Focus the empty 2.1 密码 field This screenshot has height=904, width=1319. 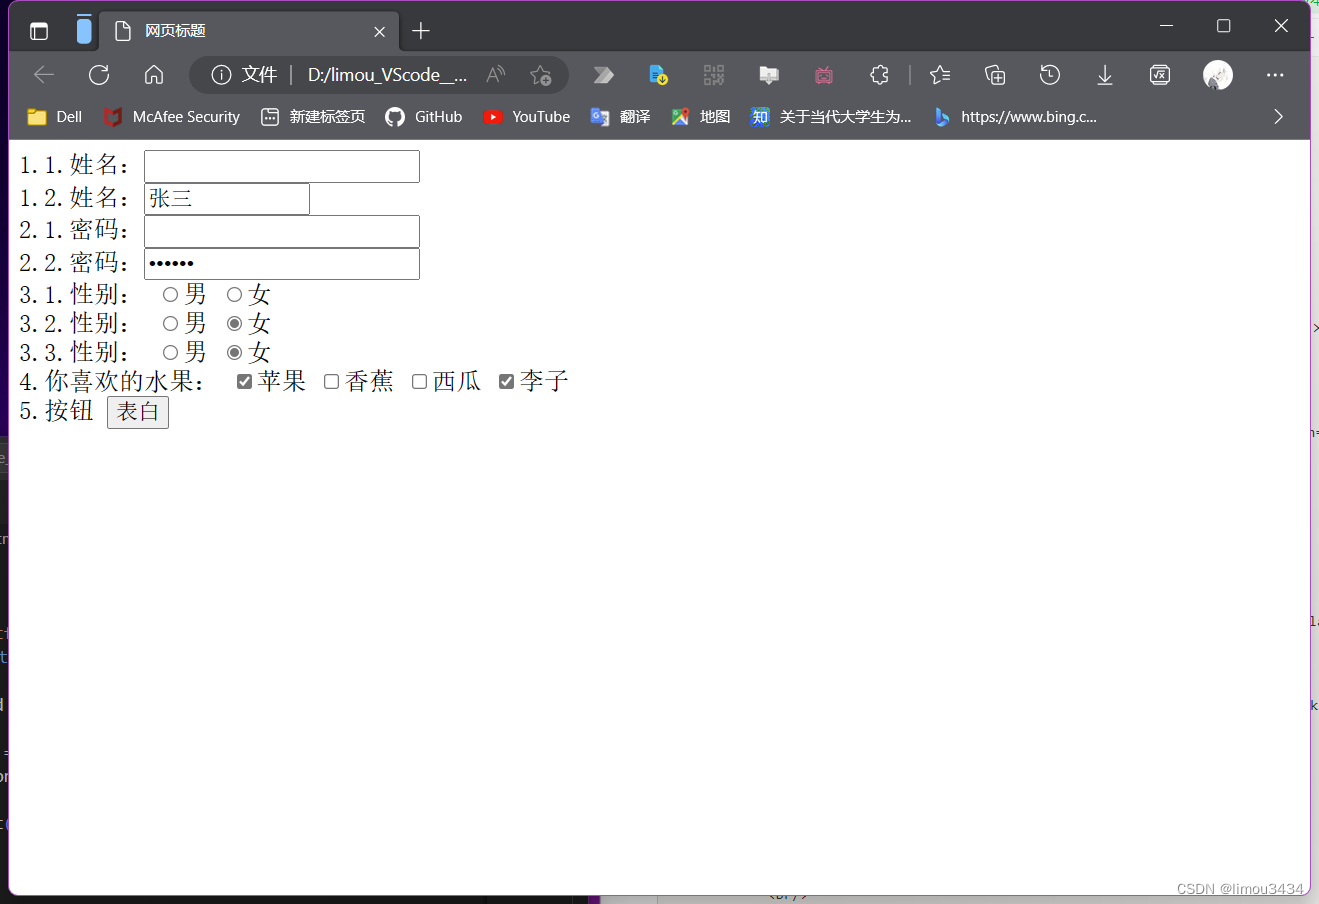282,231
